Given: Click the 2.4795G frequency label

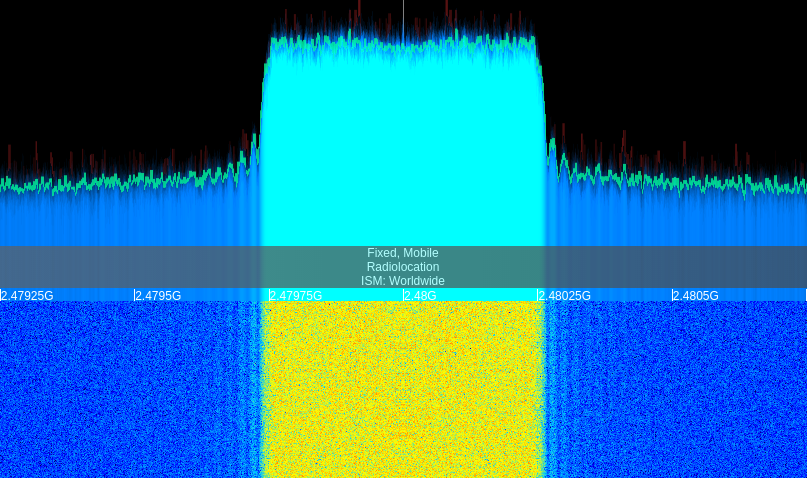Looking at the screenshot, I should tap(158, 295).
